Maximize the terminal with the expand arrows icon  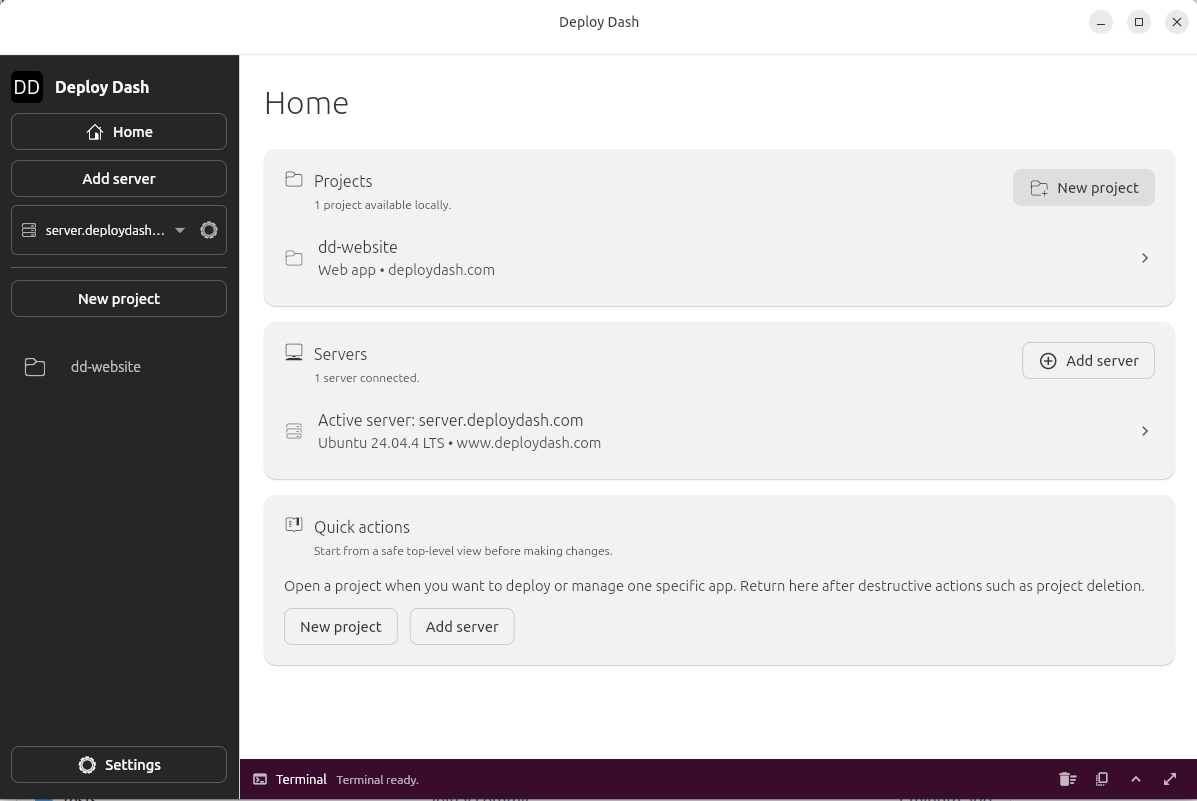pos(1170,779)
